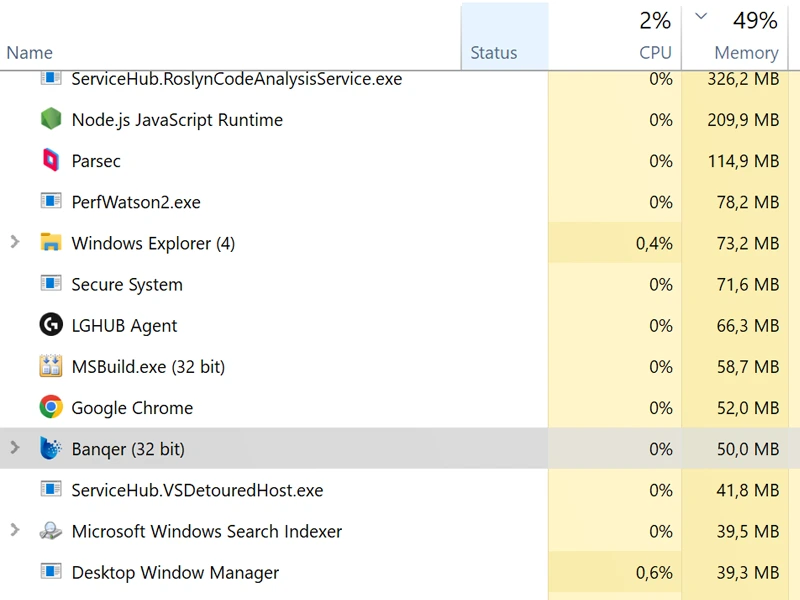Click the ServiceHub.RoslynCodeAnalysisService.exe process icon
The image size is (800, 600).
point(51,78)
